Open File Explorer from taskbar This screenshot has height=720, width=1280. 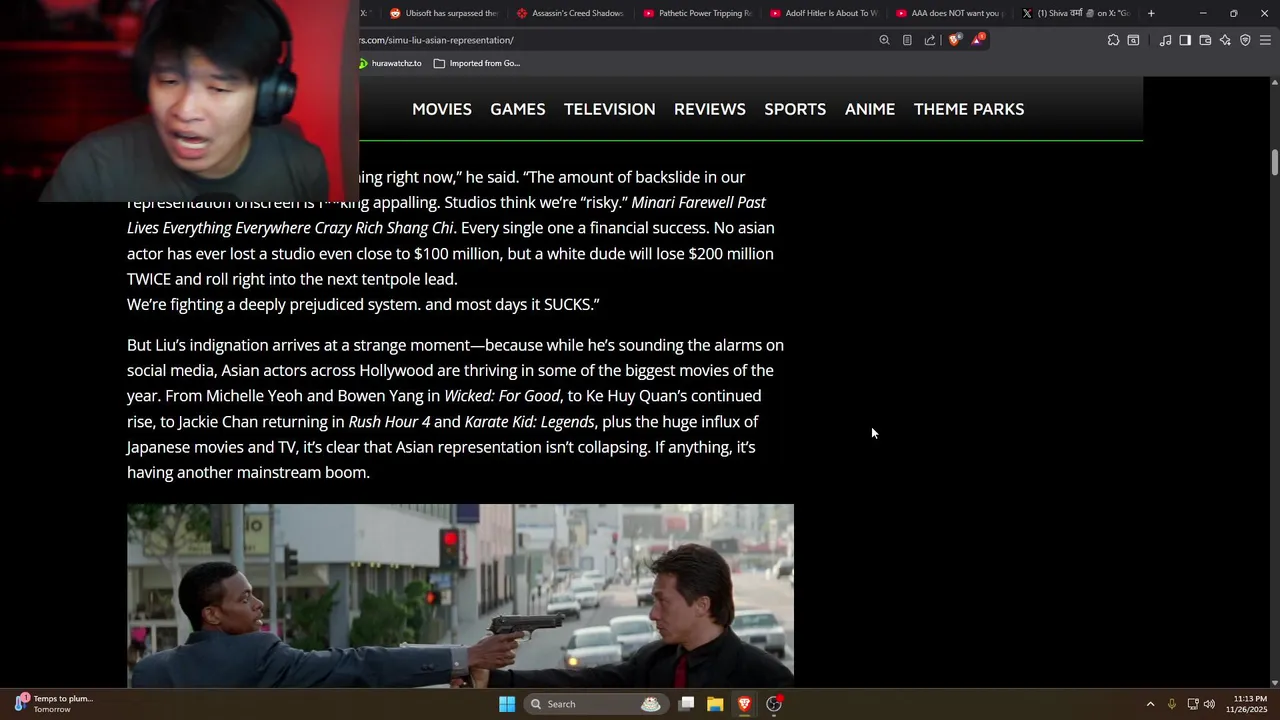715,704
